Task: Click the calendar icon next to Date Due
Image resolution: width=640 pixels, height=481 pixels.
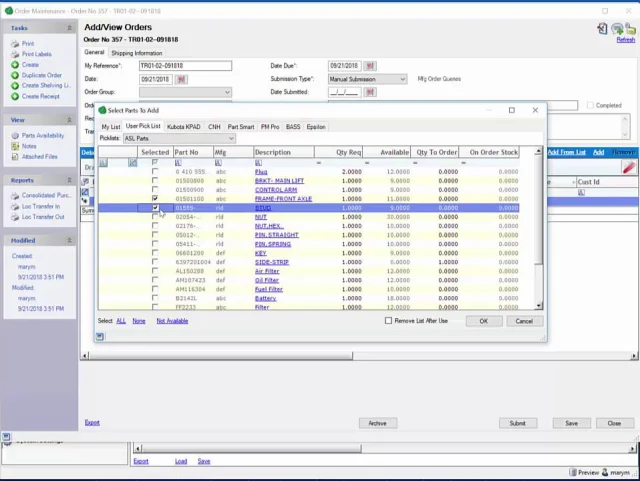Action: 370,66
